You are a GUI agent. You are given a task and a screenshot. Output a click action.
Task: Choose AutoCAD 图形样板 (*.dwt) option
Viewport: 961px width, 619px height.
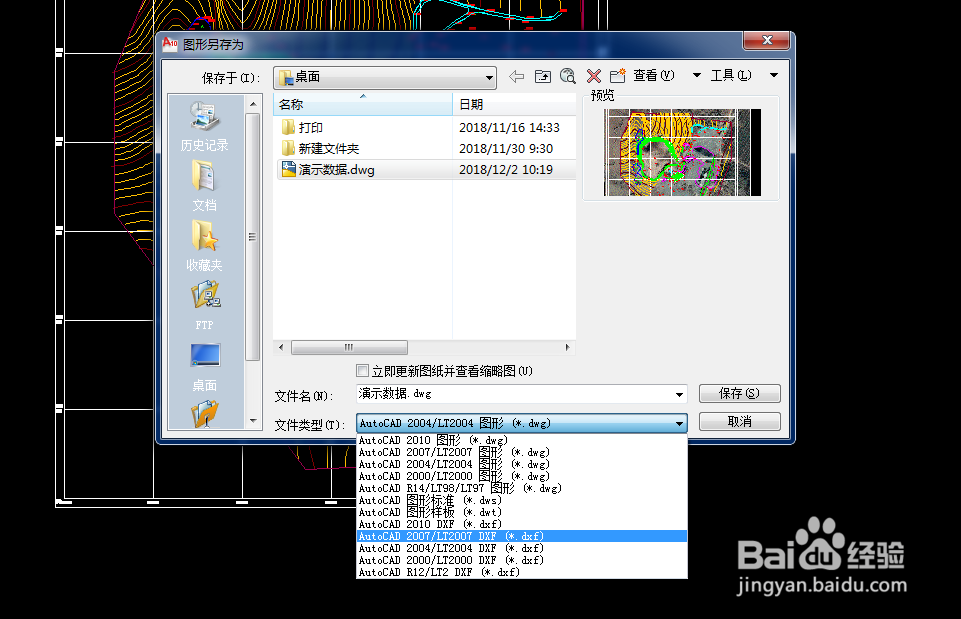[x=522, y=512]
